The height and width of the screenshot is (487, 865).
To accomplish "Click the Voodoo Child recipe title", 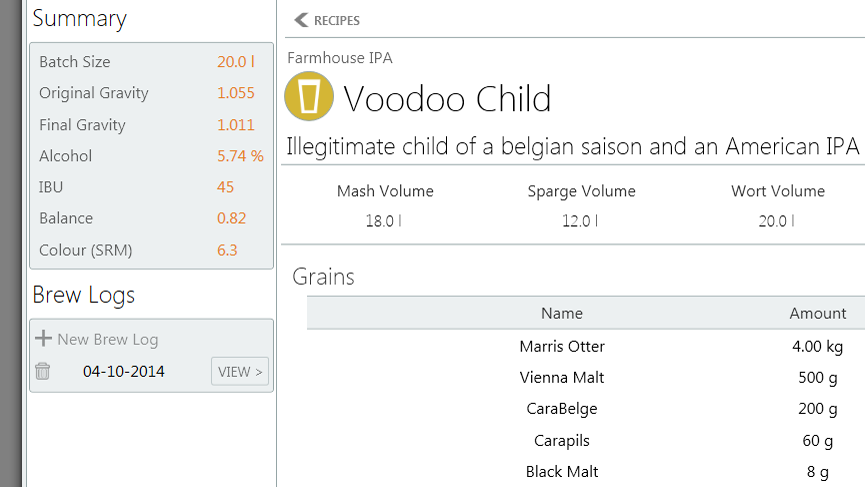I will click(447, 99).
